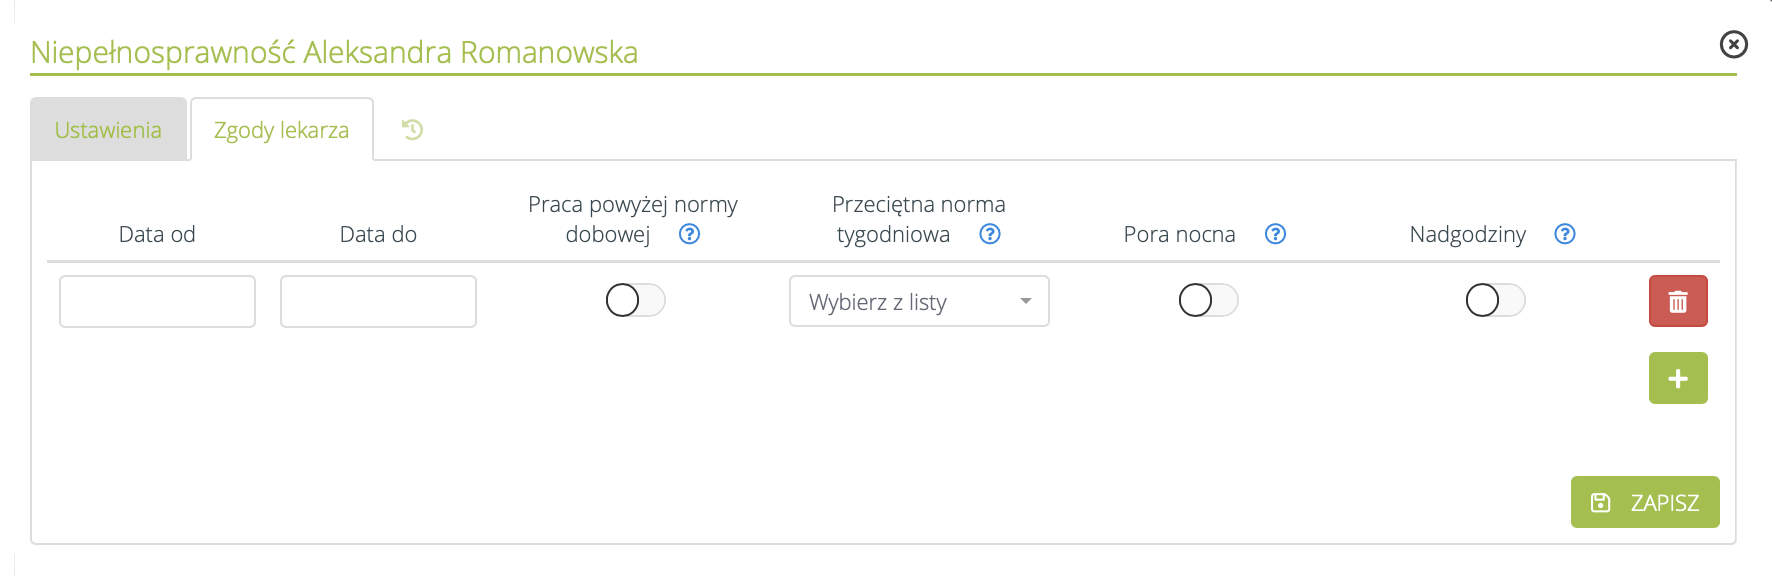Add a new row with green plus

click(1677, 378)
